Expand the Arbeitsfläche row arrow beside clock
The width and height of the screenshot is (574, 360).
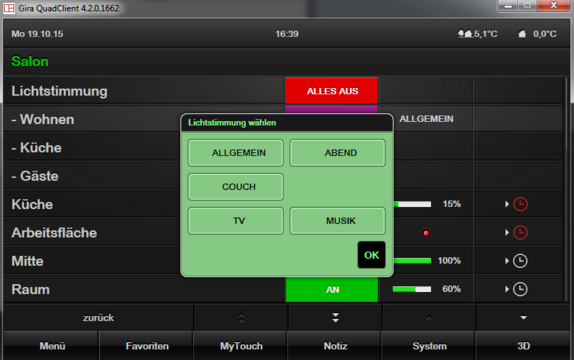[507, 233]
